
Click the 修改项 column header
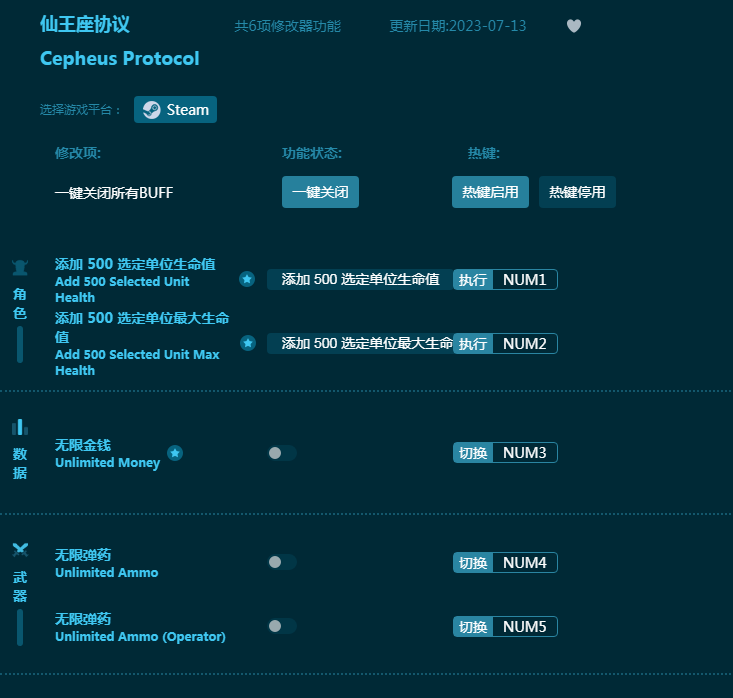[78, 153]
